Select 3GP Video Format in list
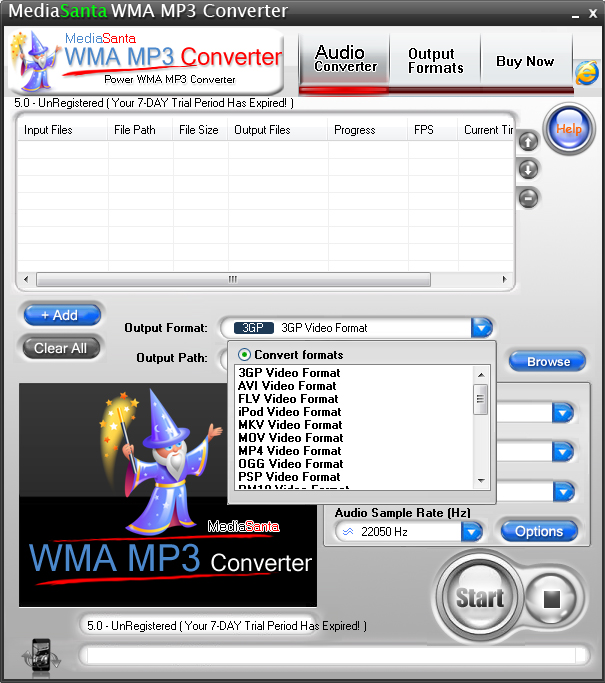This screenshot has height=683, width=605. point(289,373)
